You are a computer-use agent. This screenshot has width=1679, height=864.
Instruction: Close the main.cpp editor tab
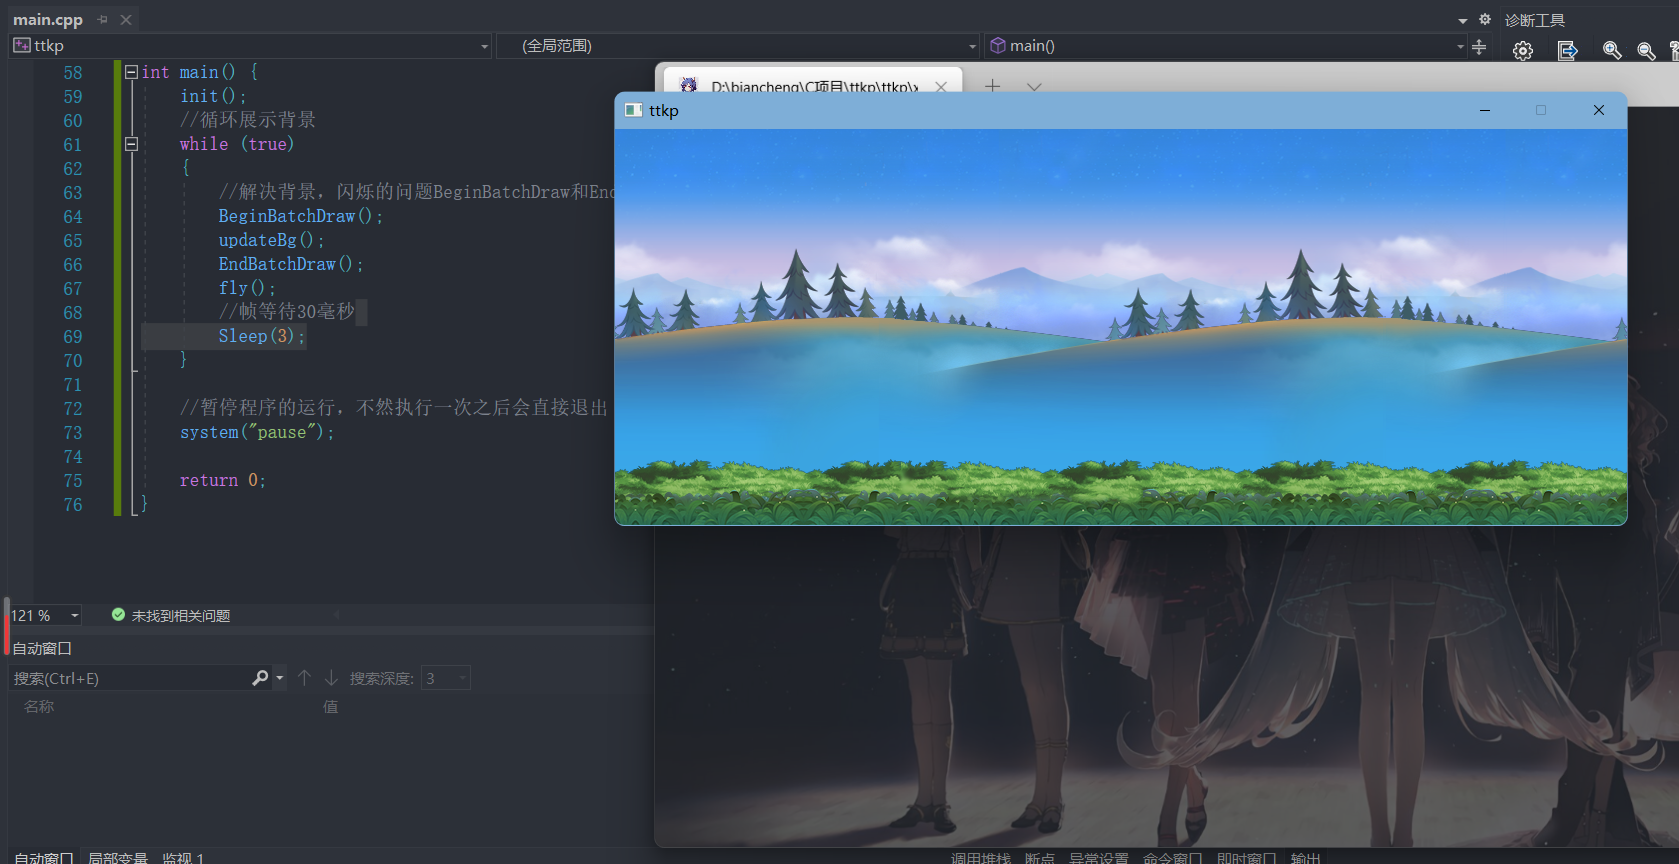click(126, 19)
